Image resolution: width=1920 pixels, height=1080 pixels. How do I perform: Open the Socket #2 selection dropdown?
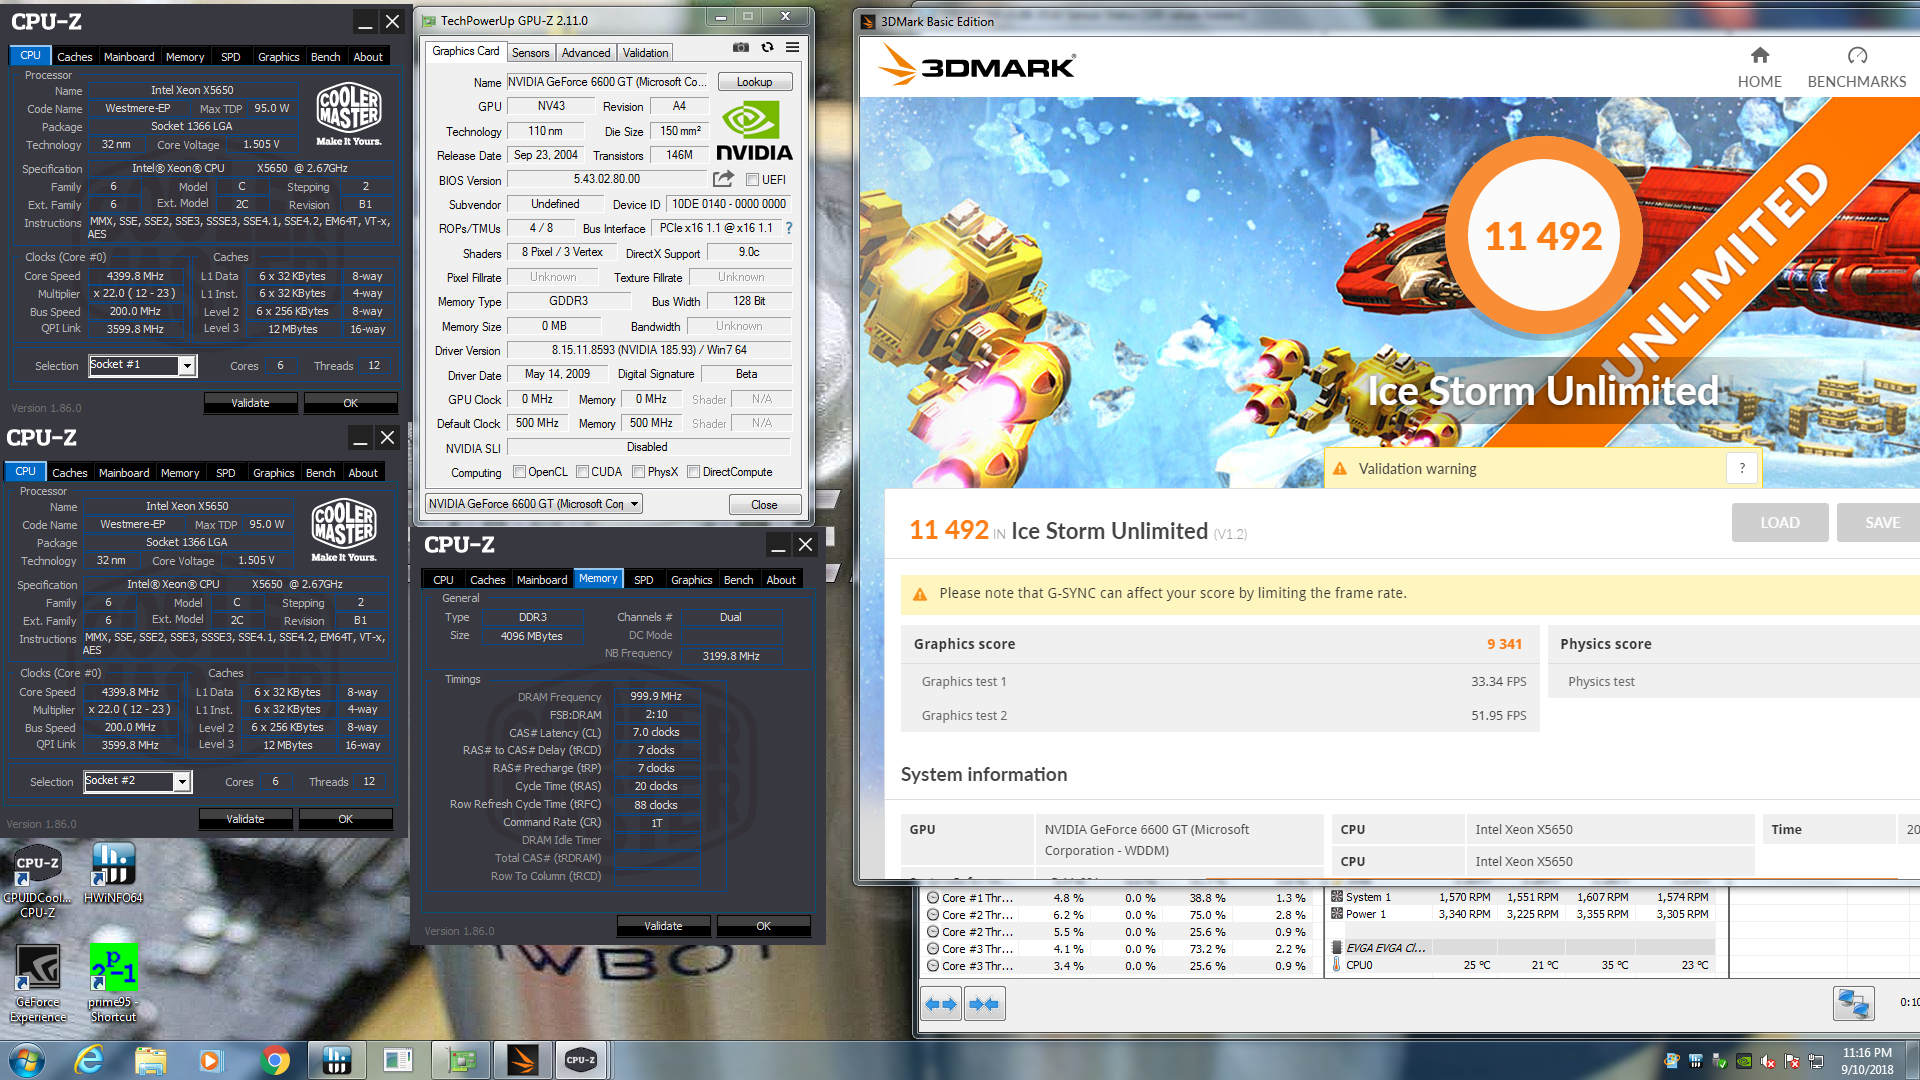click(x=181, y=782)
